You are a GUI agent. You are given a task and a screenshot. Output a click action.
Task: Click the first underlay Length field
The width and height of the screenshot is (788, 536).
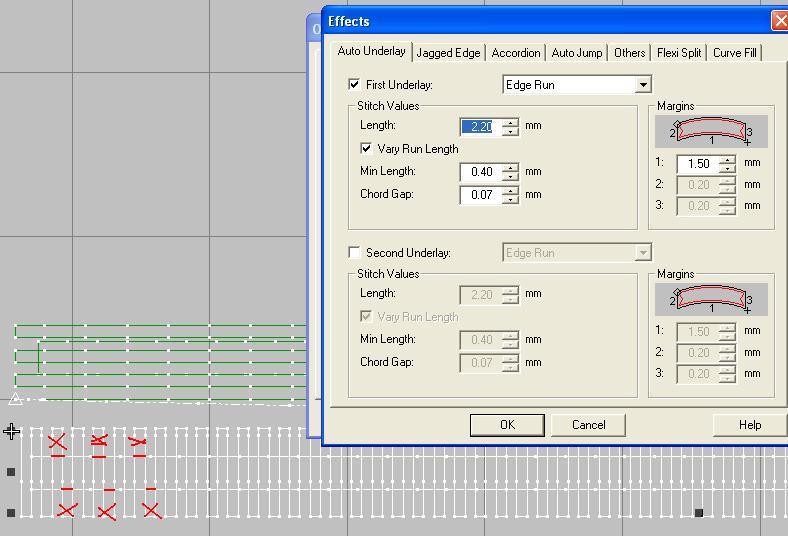click(x=481, y=127)
